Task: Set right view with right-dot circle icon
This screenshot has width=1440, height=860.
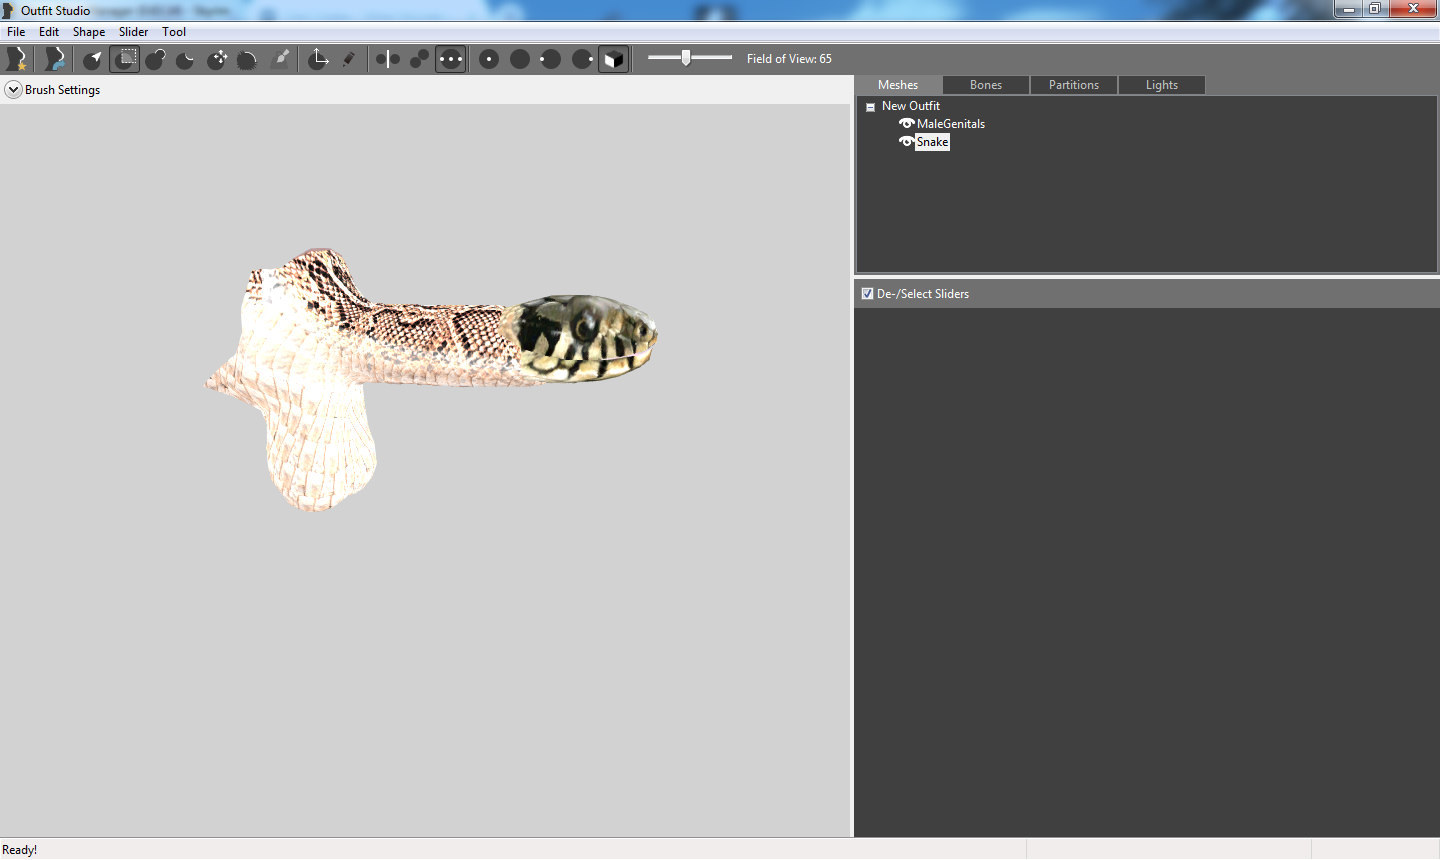Action: pyautogui.click(x=582, y=59)
